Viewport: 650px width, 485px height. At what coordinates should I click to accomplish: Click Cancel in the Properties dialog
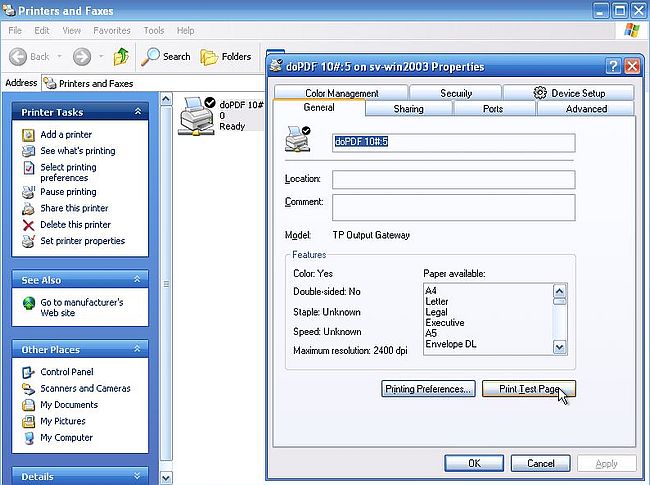click(541, 463)
